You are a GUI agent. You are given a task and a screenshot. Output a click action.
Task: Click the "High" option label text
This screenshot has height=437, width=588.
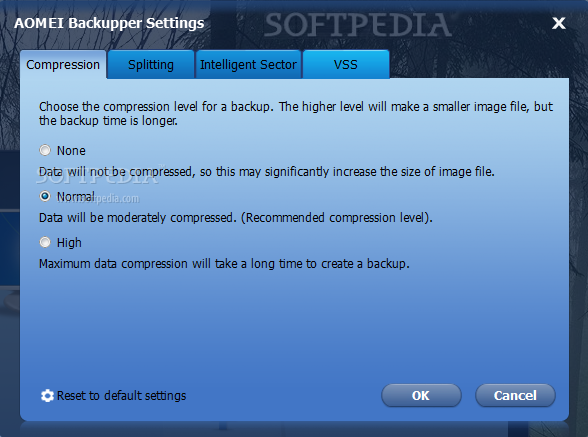point(69,243)
